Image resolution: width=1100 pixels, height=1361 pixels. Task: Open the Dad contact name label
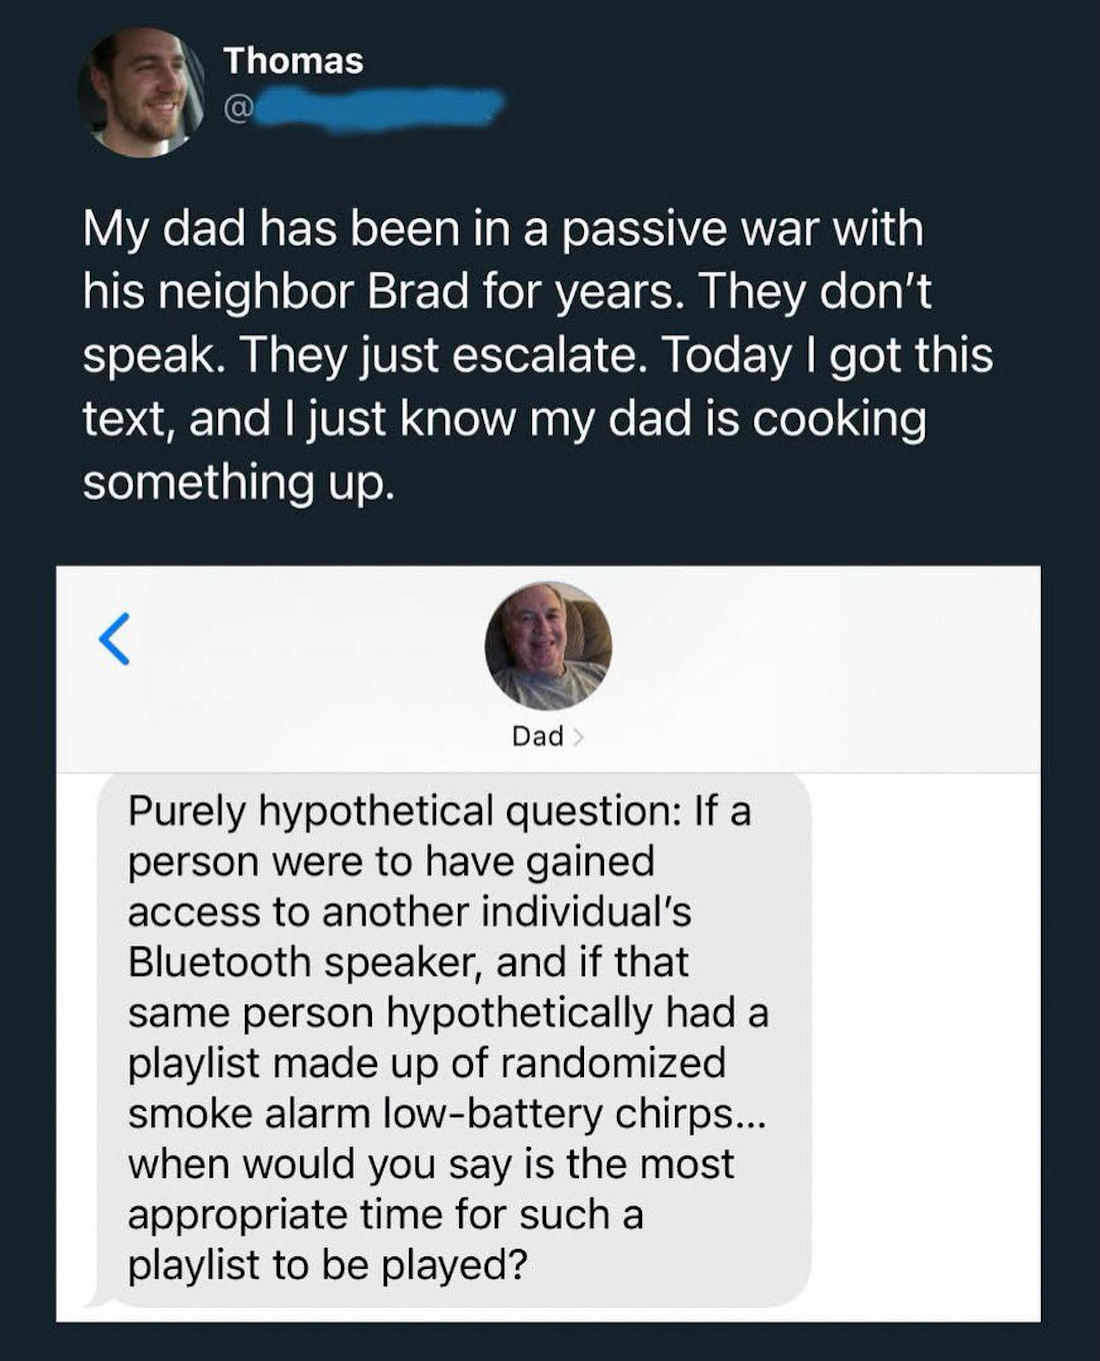pyautogui.click(x=538, y=736)
